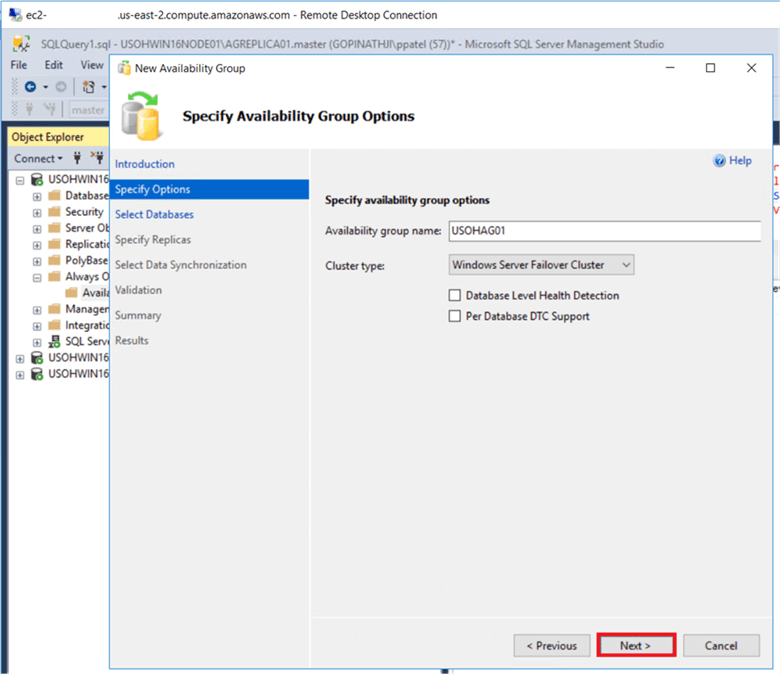The image size is (780, 674).
Task: Click the top USOHWIN16 server icon
Action: tap(37, 179)
